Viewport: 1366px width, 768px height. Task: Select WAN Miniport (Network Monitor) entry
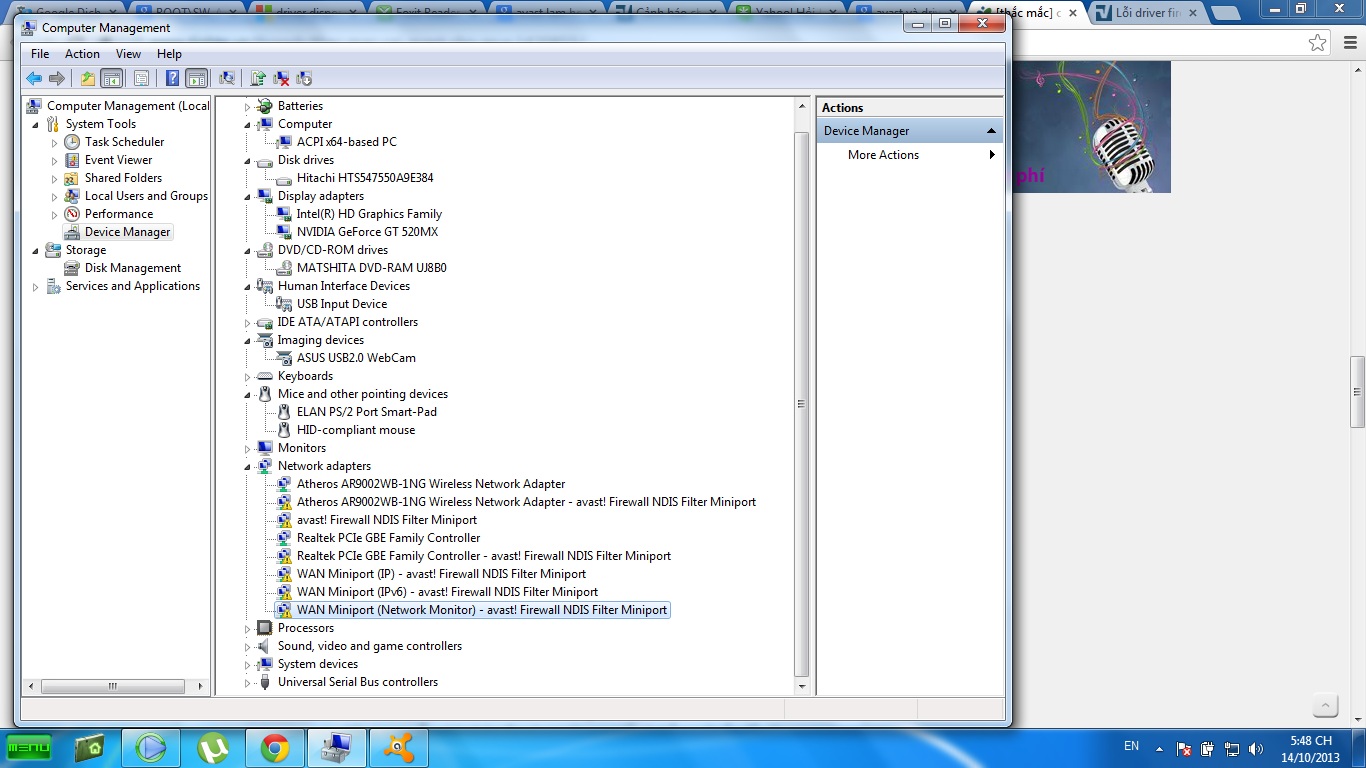click(x=481, y=610)
